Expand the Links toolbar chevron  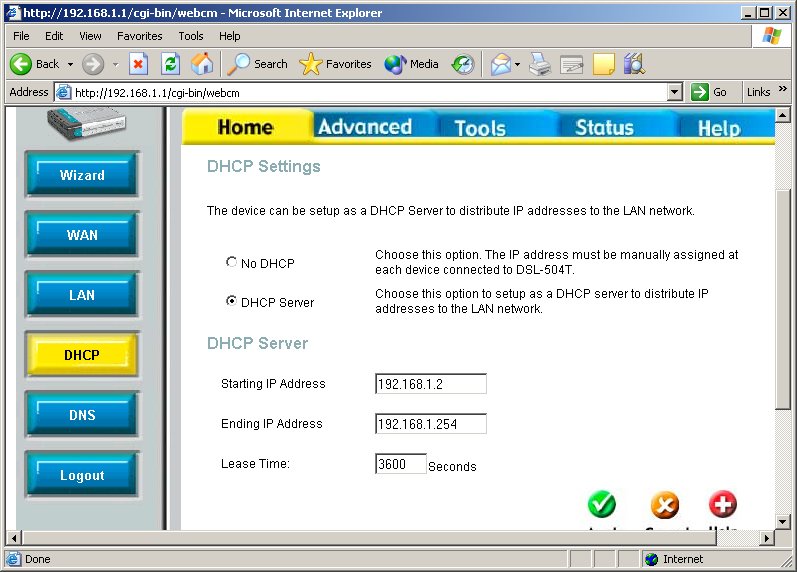click(782, 89)
